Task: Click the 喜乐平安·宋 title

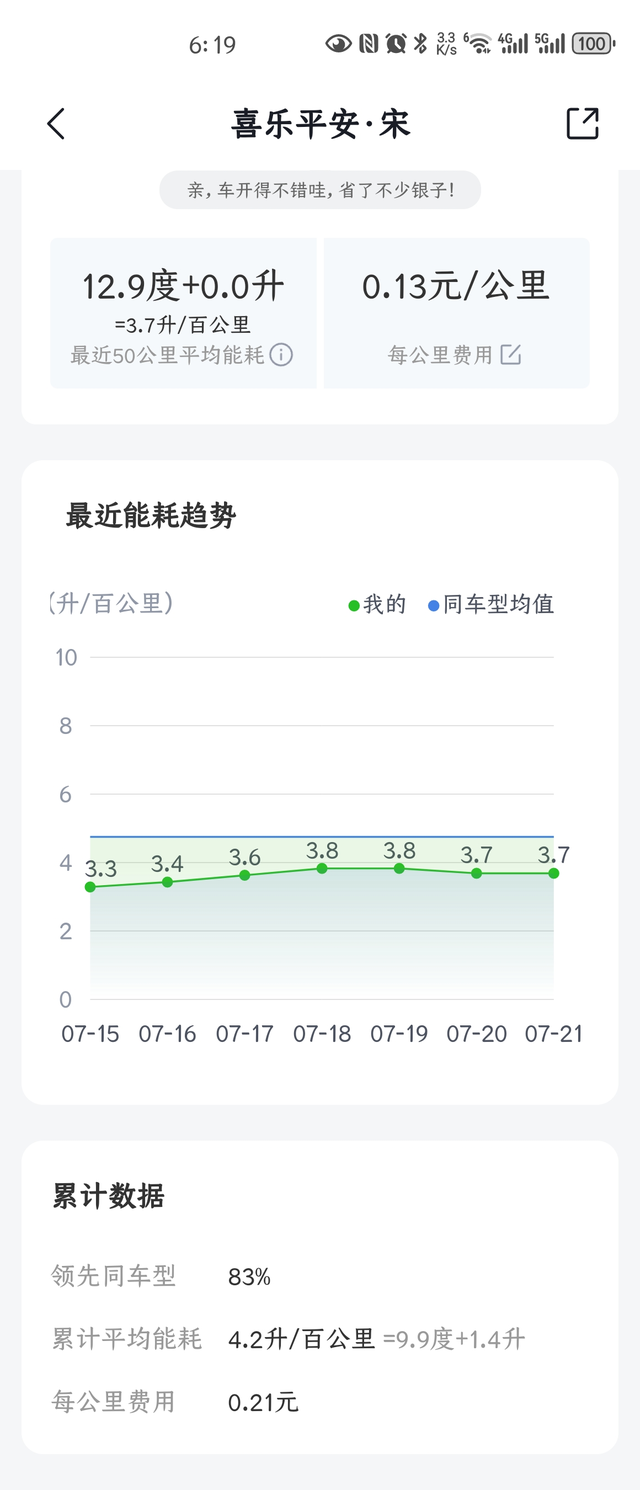Action: 320,123
